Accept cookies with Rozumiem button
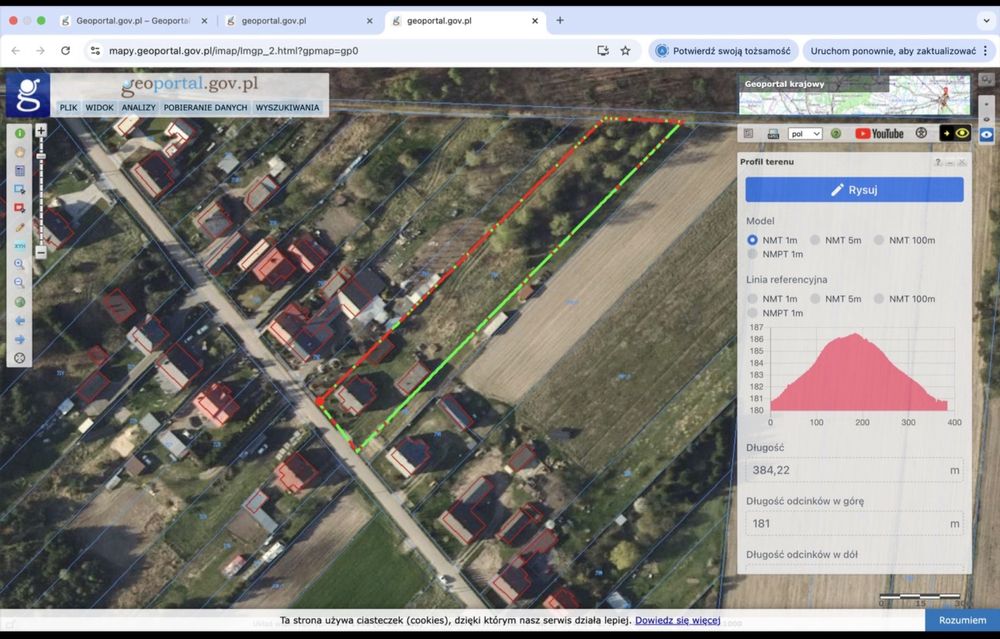The height and width of the screenshot is (639, 1000). click(x=962, y=620)
